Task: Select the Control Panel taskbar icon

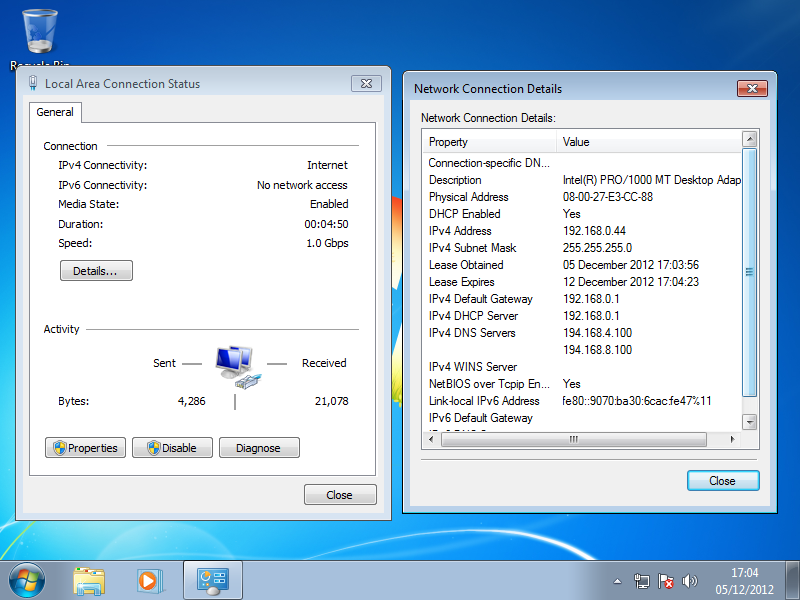Action: 213,580
